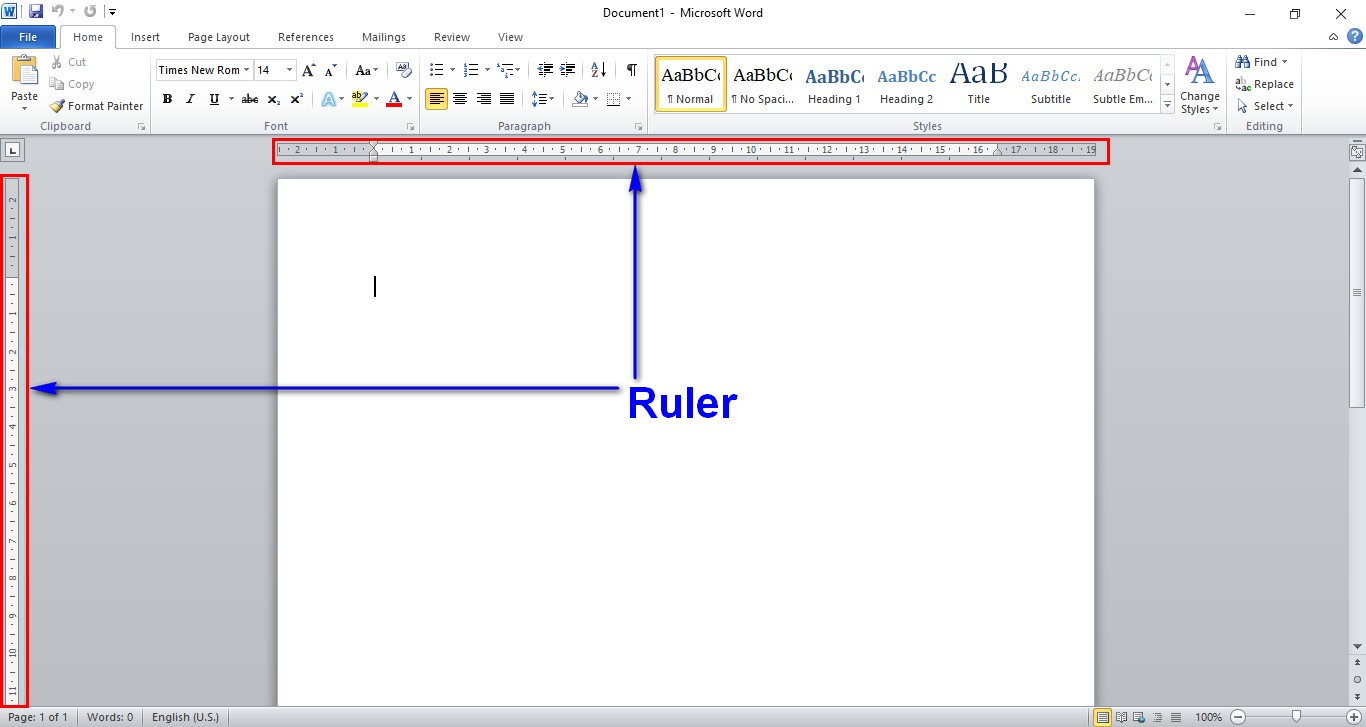Apply strikethrough formatting
Screen dimensions: 1366x727
tap(250, 99)
